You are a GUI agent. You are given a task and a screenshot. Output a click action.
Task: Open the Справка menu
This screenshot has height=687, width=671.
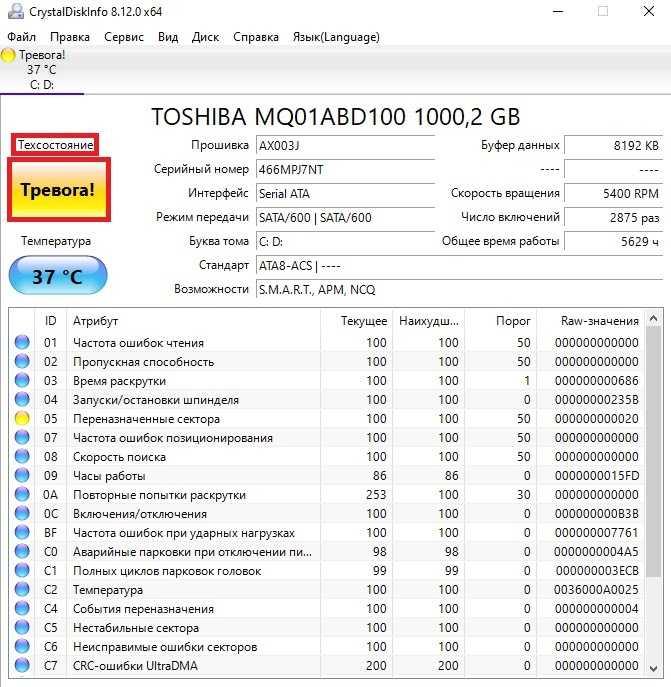256,37
